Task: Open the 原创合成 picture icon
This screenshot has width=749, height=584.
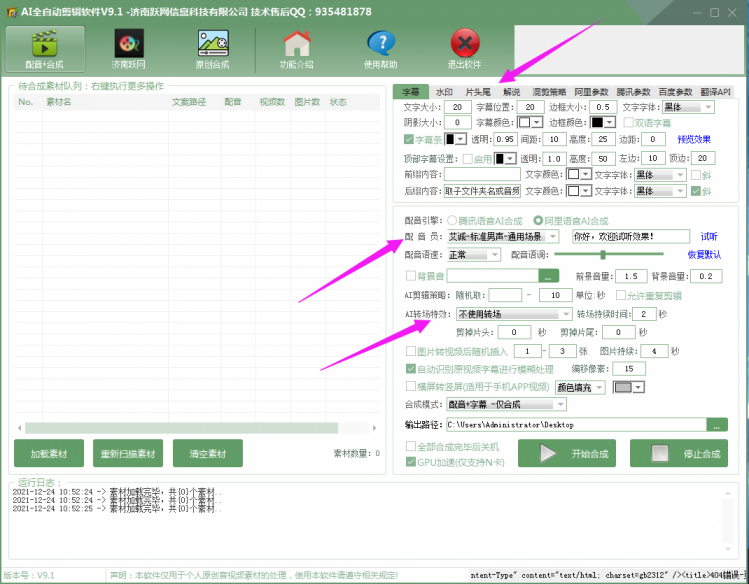Action: (213, 43)
